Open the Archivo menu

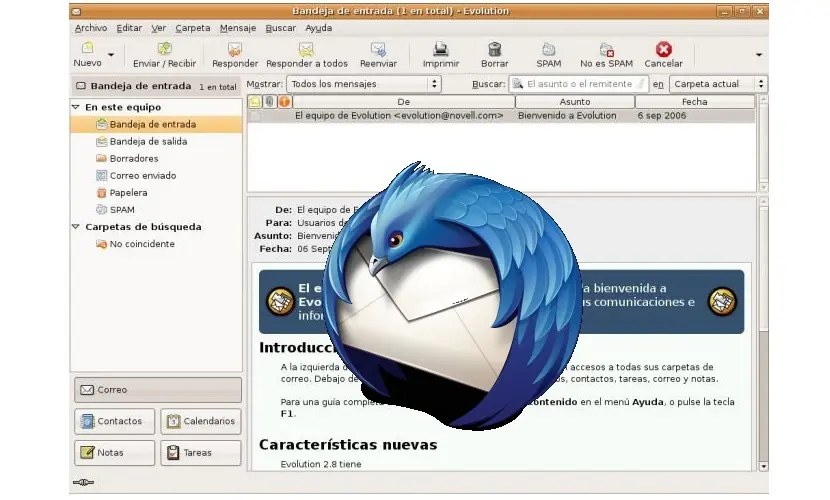91,28
